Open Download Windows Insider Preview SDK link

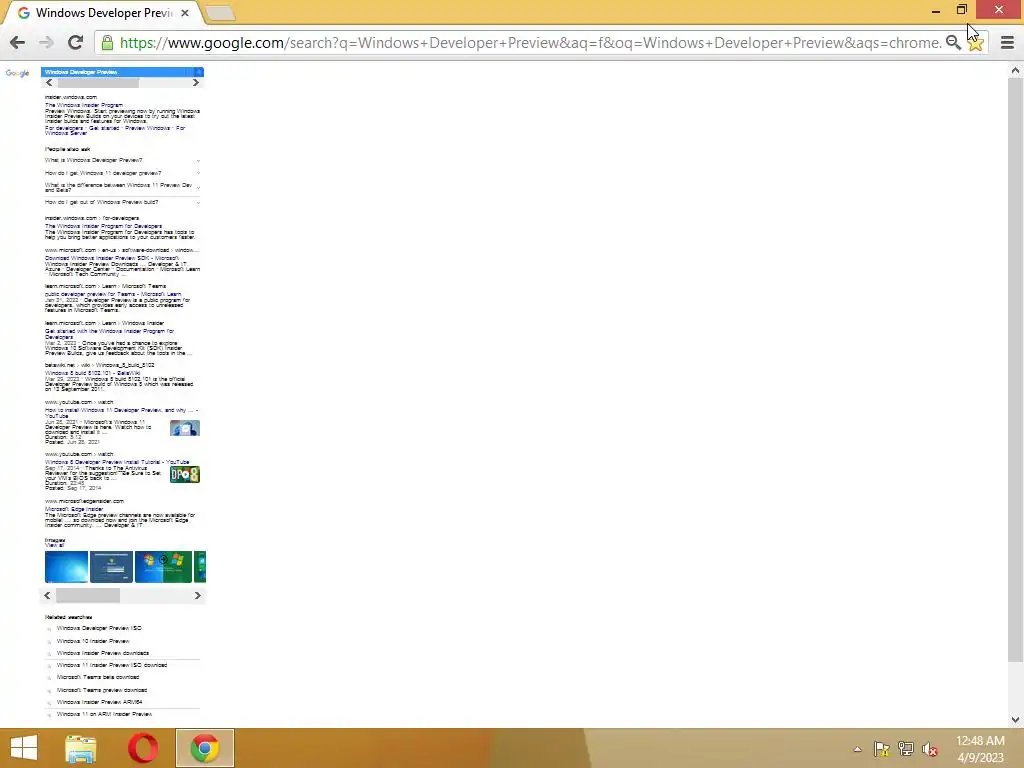tap(111, 258)
